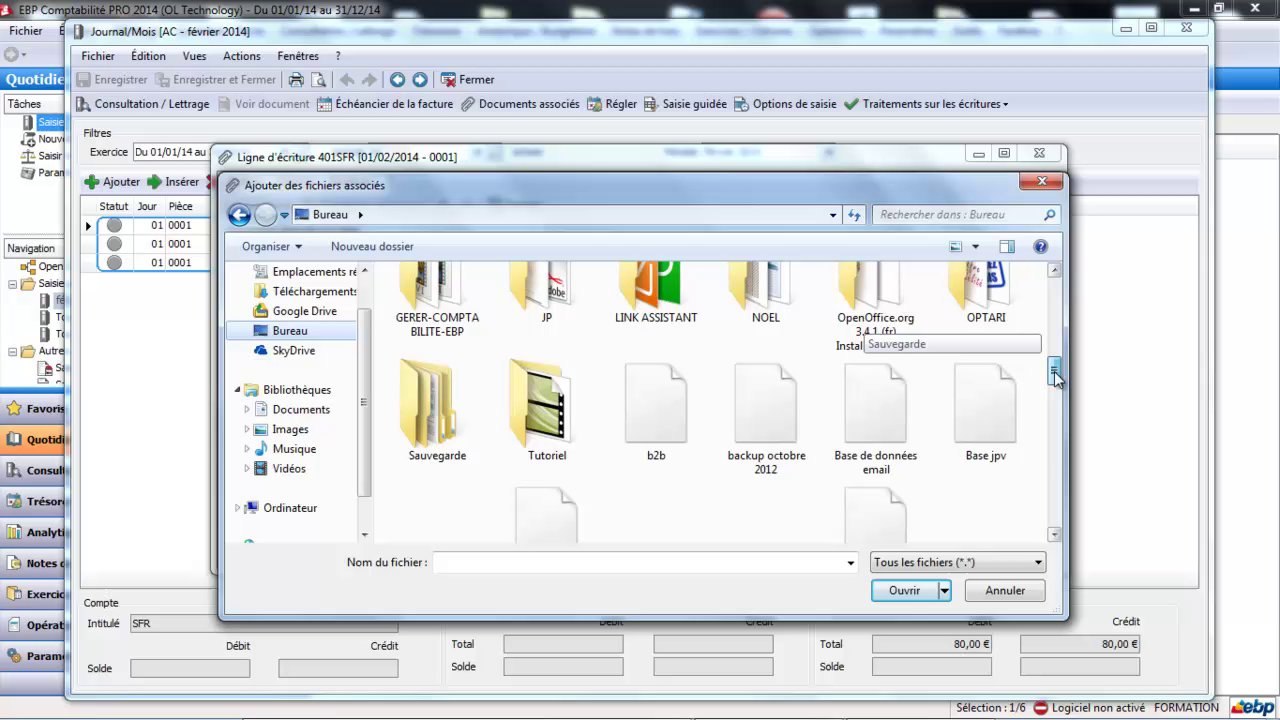1280x720 pixels.
Task: Select Téléchargements in sidebar
Action: [x=304, y=291]
